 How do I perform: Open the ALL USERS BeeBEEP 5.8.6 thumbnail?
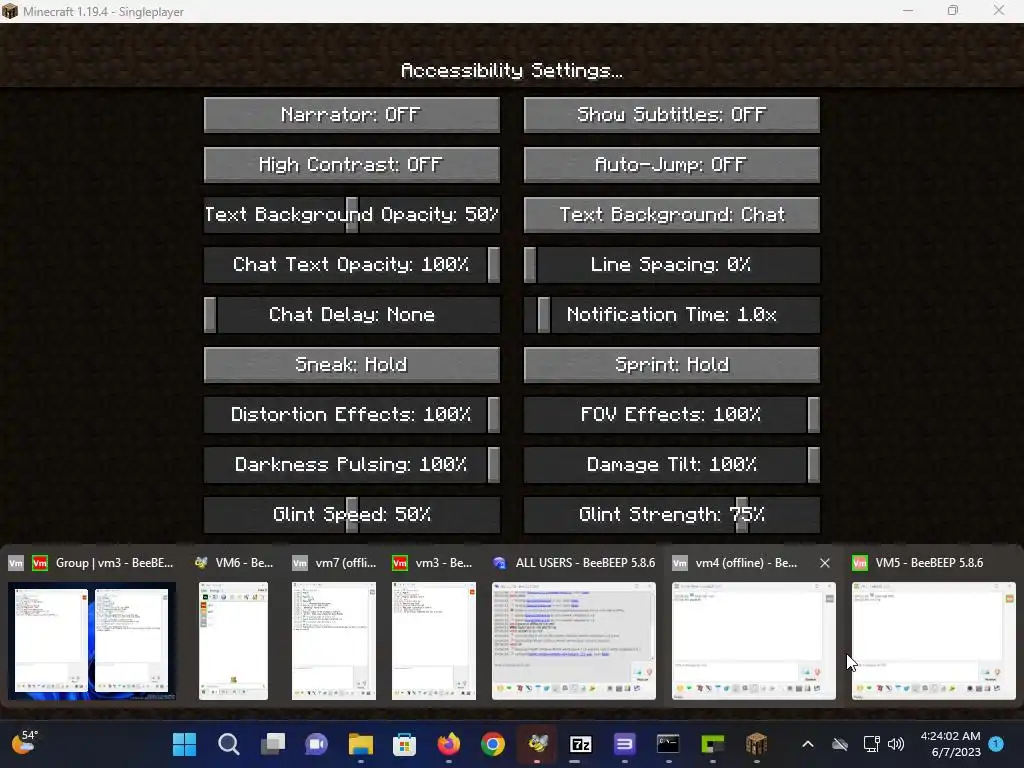coord(573,641)
